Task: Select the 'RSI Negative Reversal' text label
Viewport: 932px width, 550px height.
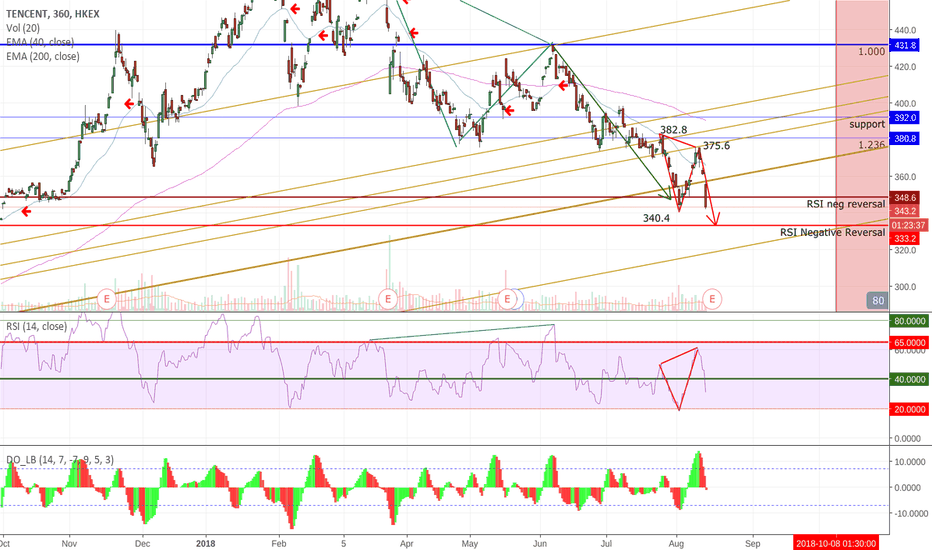Action: click(832, 232)
